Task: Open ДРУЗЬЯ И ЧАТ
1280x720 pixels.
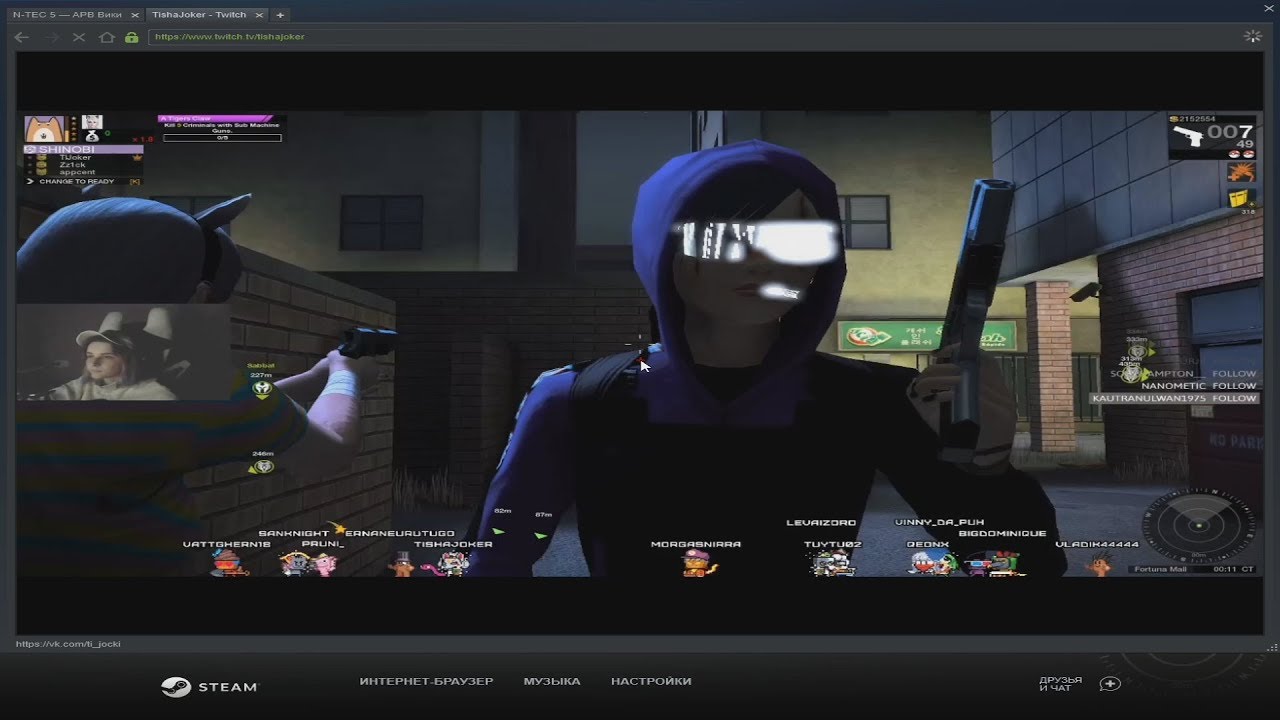Action: (x=1060, y=684)
